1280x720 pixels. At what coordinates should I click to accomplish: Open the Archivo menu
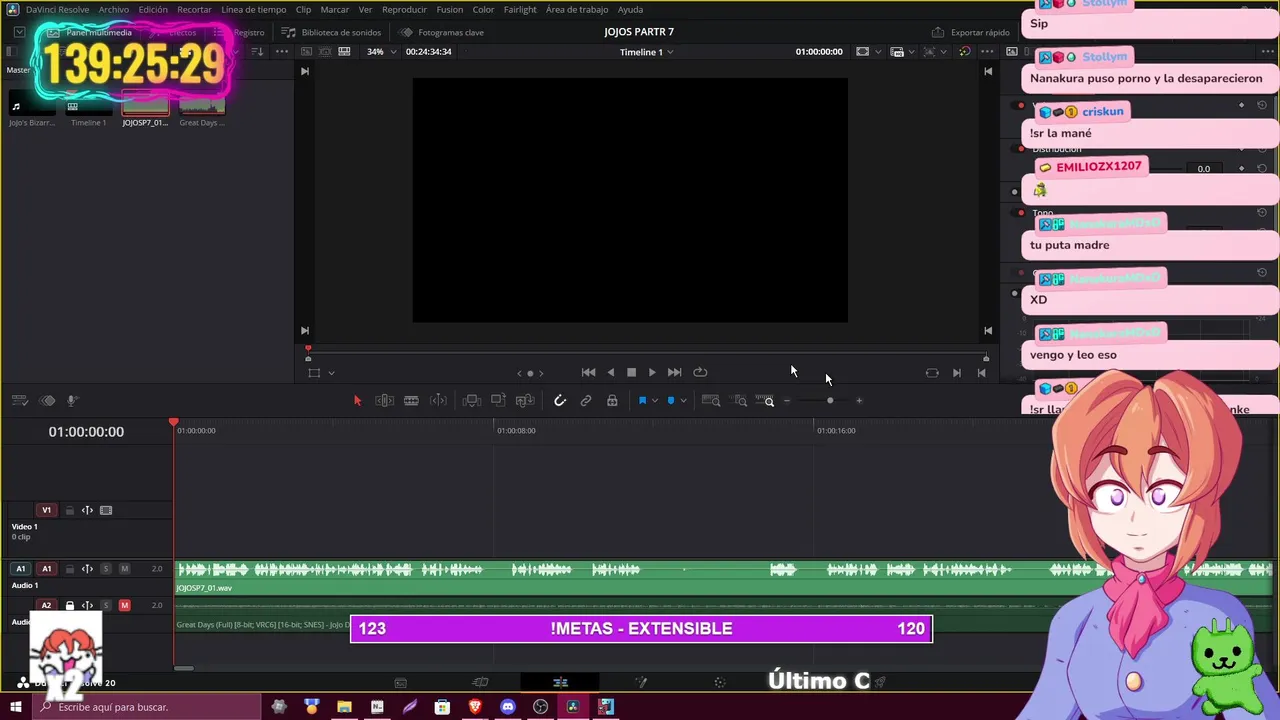tap(114, 9)
